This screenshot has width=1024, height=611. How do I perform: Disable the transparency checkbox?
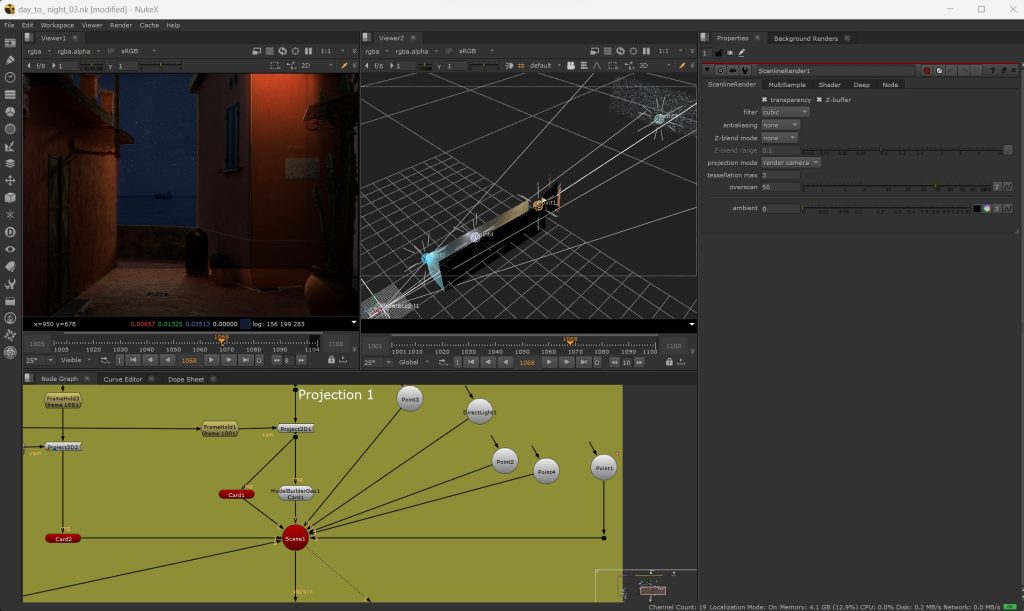765,100
